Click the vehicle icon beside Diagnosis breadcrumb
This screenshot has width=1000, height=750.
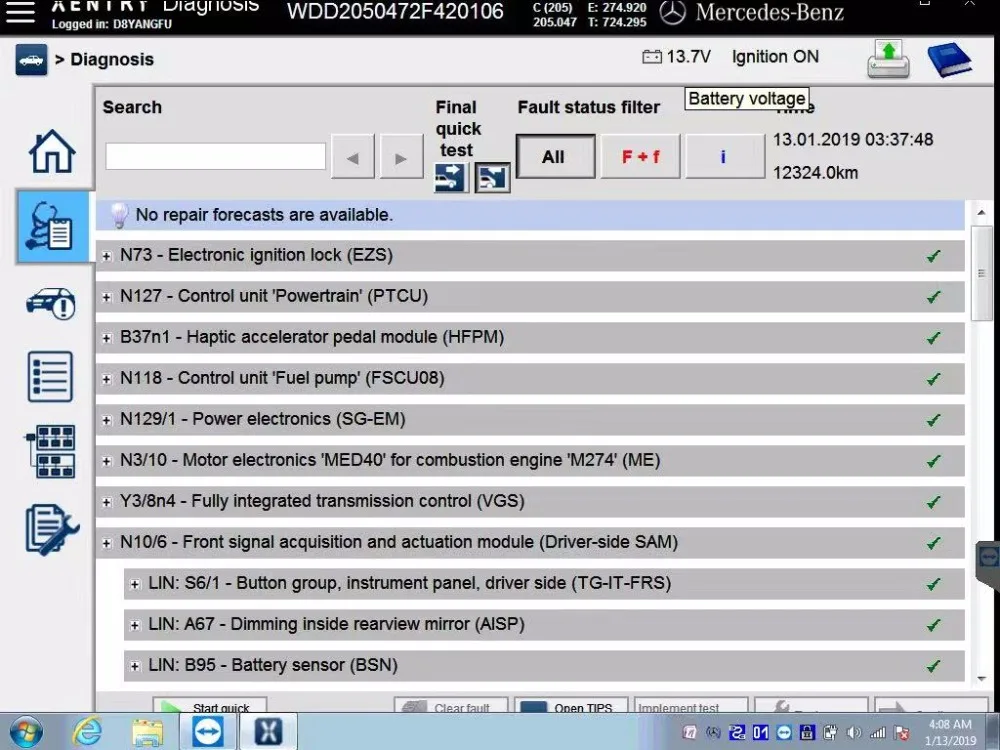pos(31,60)
